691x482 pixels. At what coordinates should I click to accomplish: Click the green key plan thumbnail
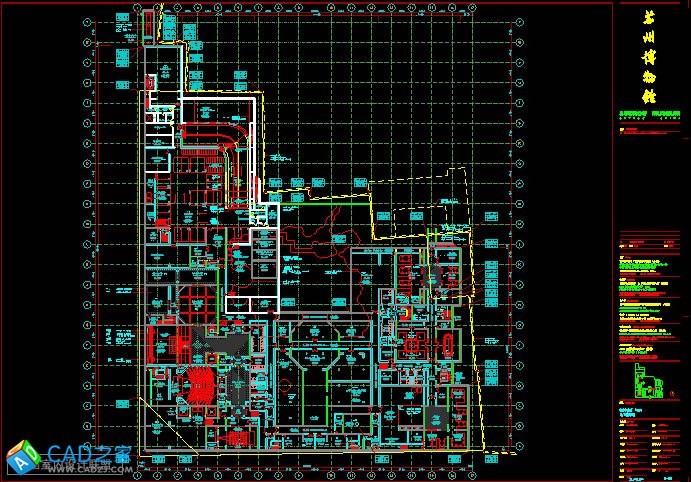click(647, 383)
